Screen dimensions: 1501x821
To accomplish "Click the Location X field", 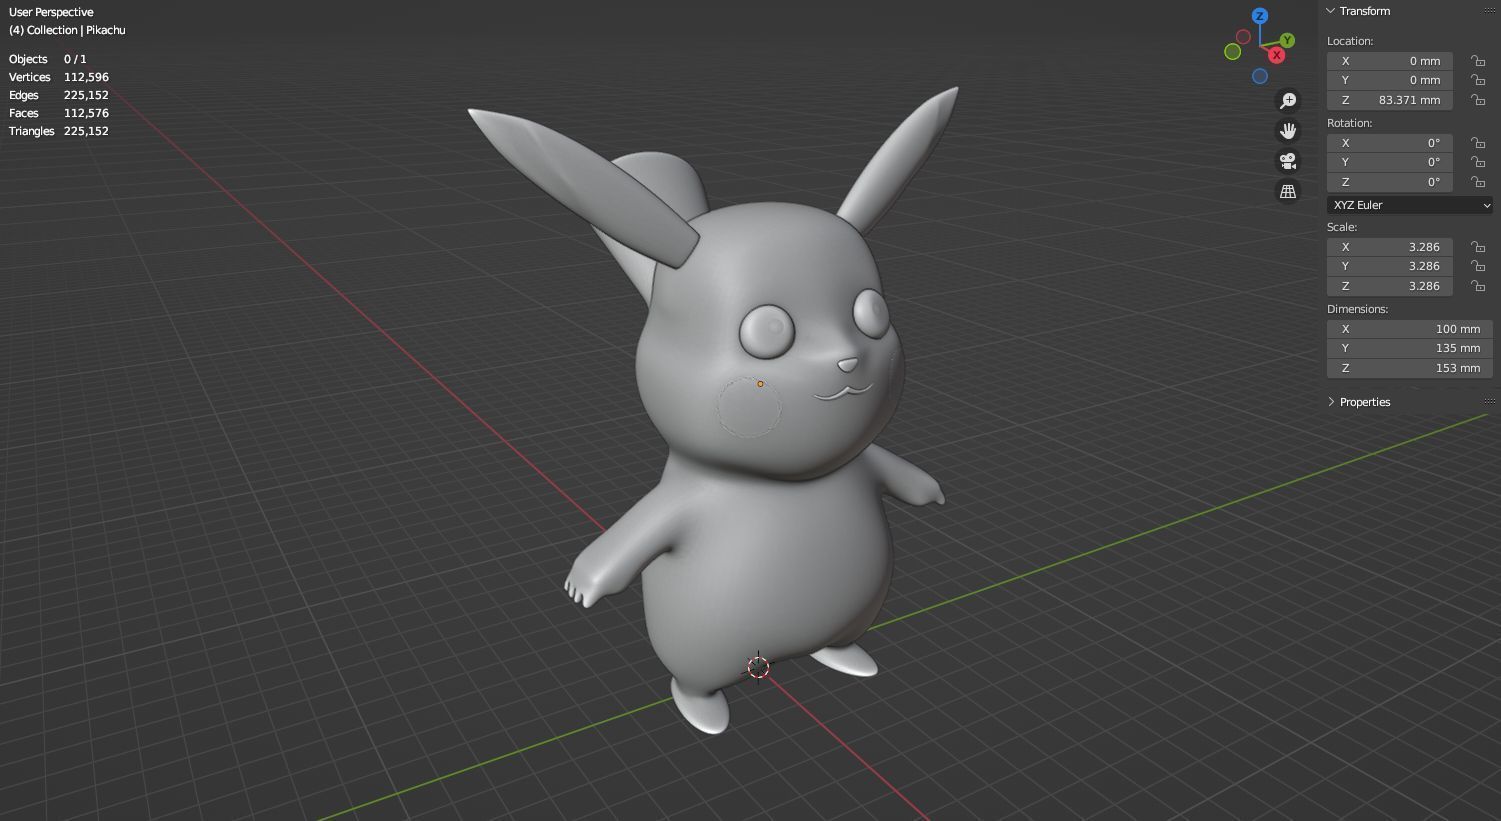I will click(x=1390, y=61).
